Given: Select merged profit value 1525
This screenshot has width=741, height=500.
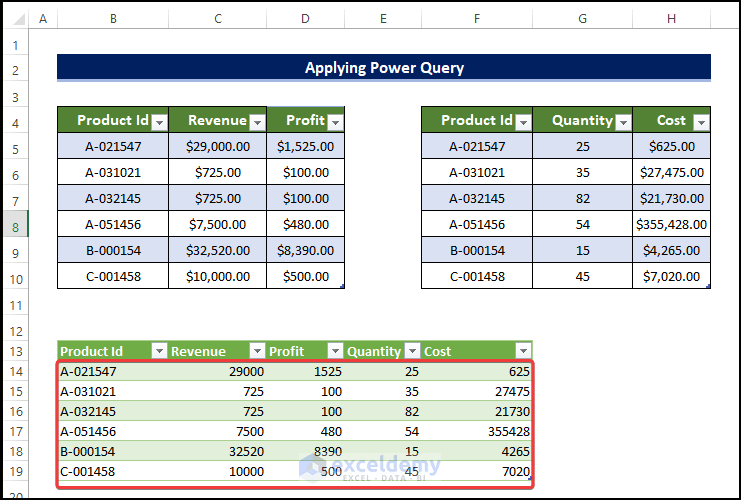Looking at the screenshot, I should pyautogui.click(x=305, y=371).
